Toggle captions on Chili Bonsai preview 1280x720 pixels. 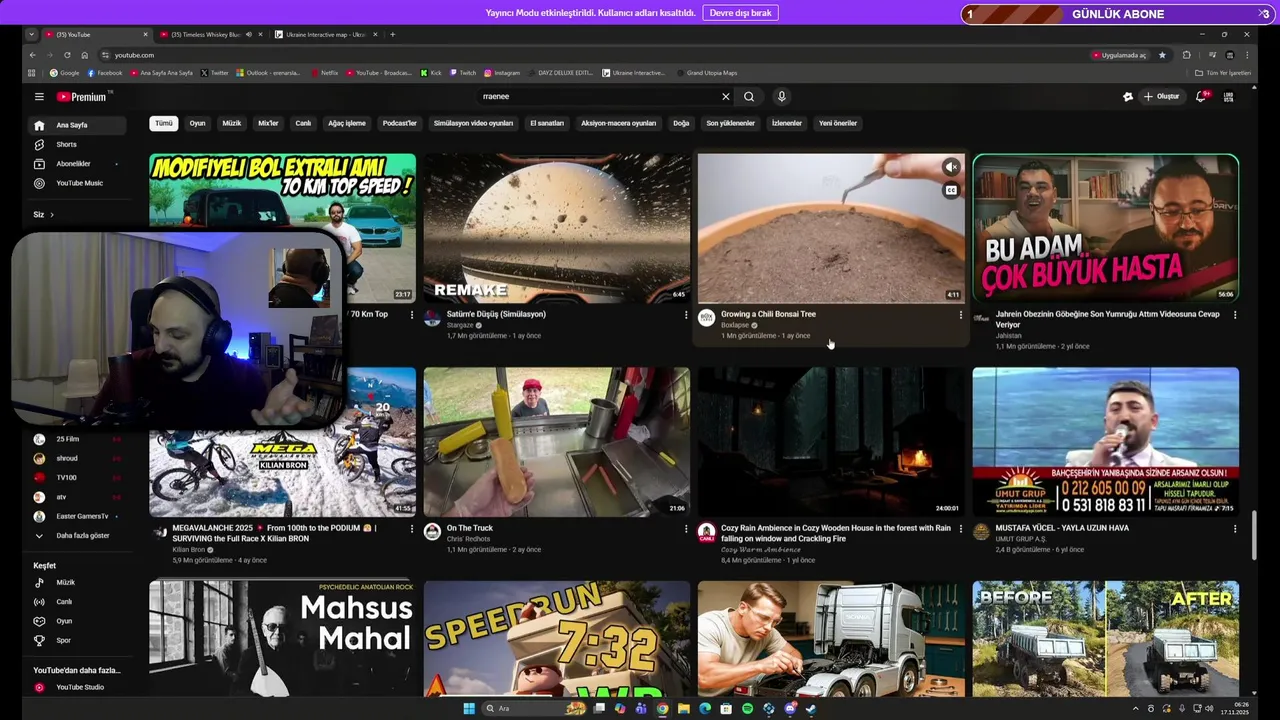(951, 190)
